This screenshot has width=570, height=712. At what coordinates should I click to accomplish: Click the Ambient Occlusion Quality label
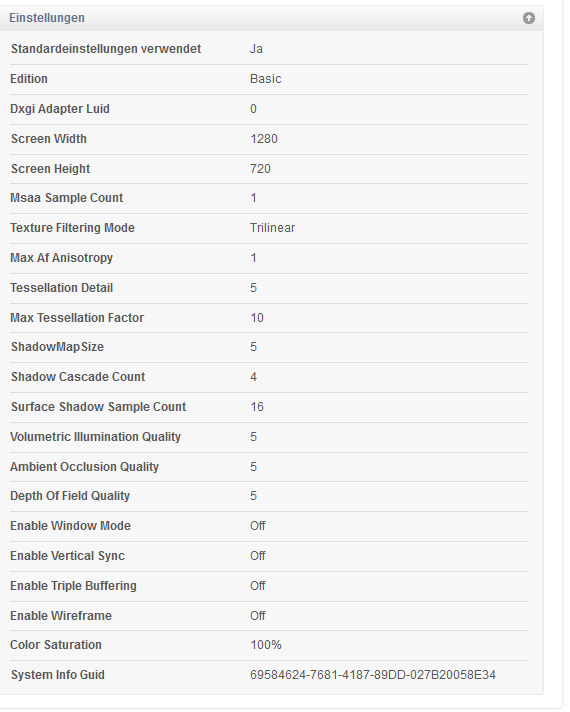tap(84, 467)
